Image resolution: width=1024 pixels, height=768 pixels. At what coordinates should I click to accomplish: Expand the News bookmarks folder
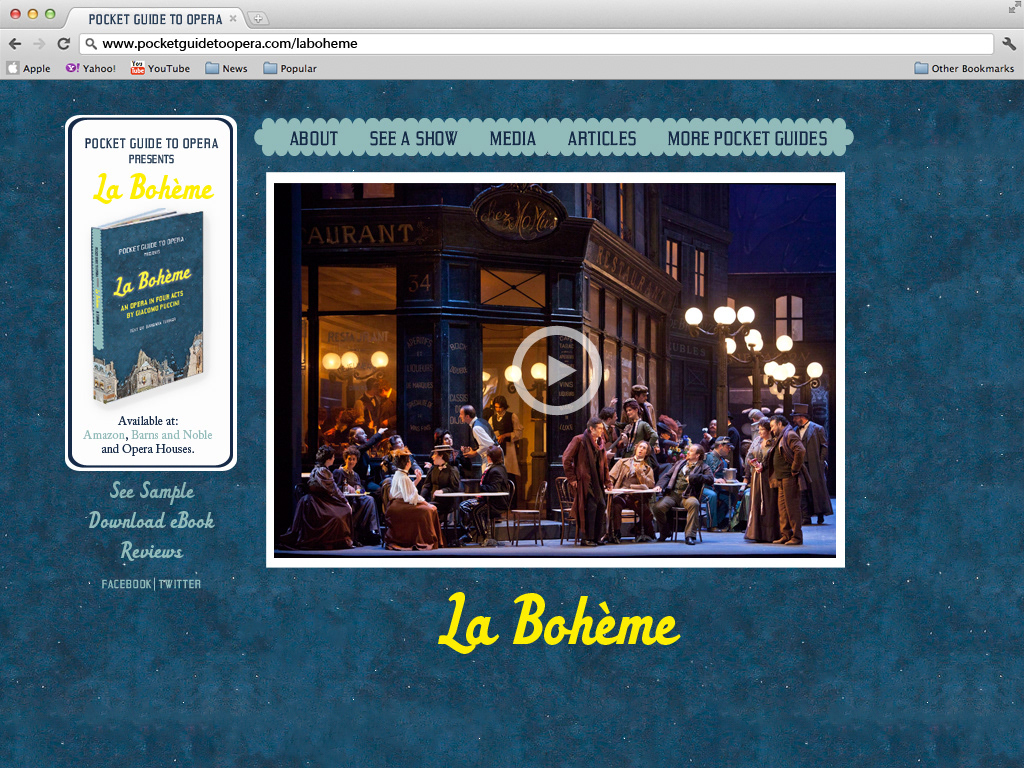pos(226,68)
